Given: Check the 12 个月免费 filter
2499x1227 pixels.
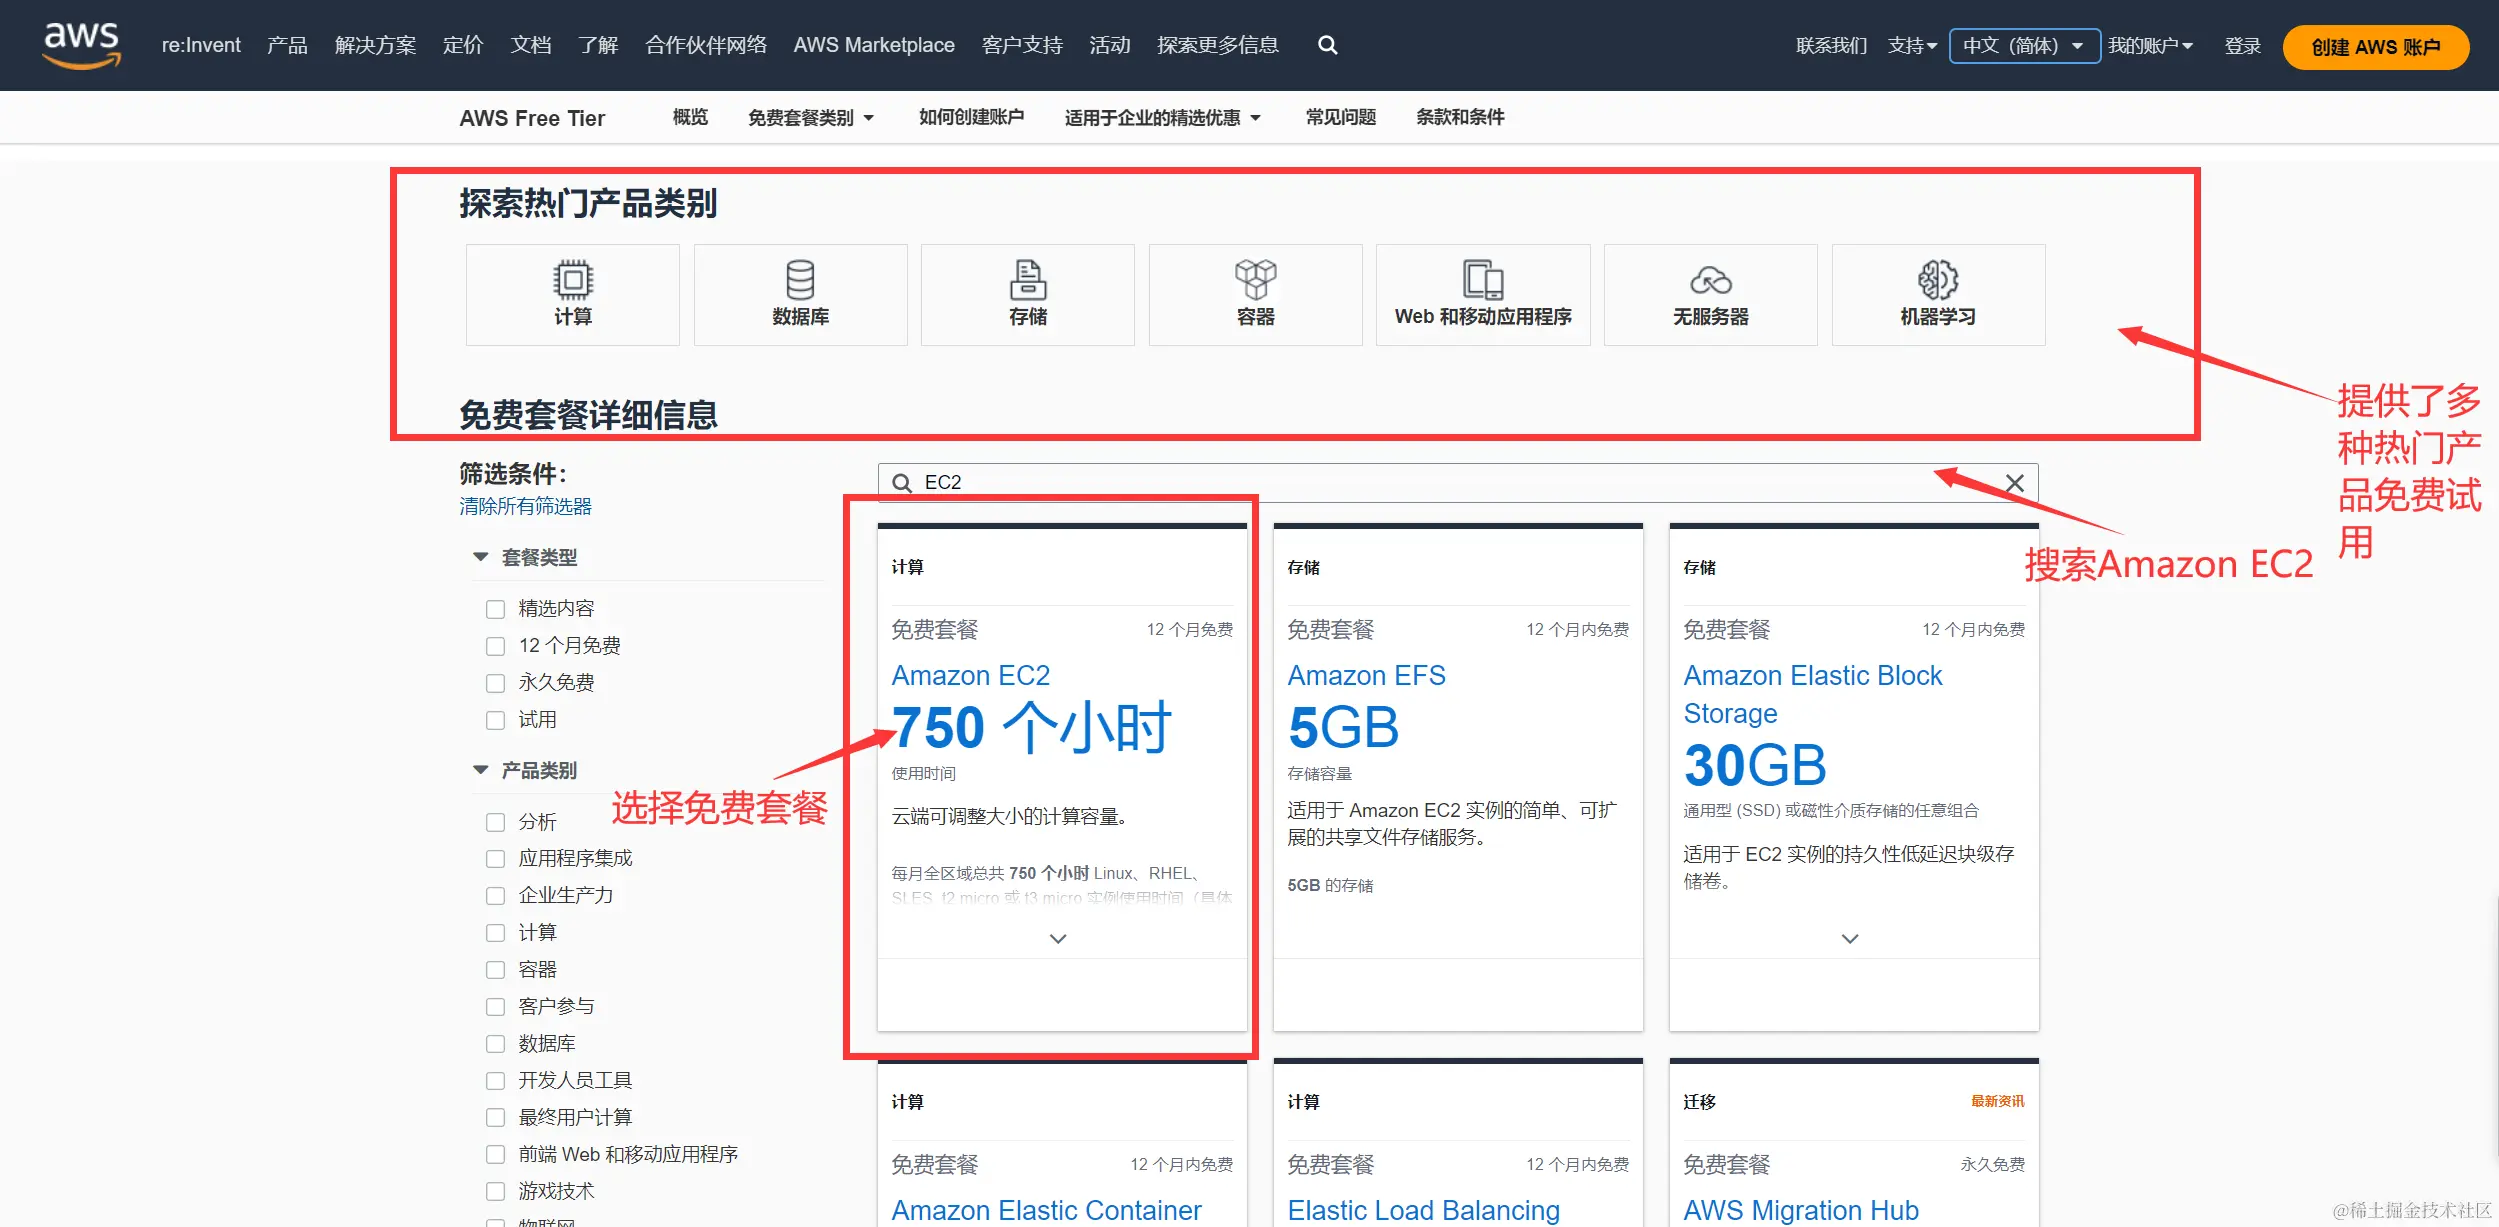Looking at the screenshot, I should coord(495,646).
